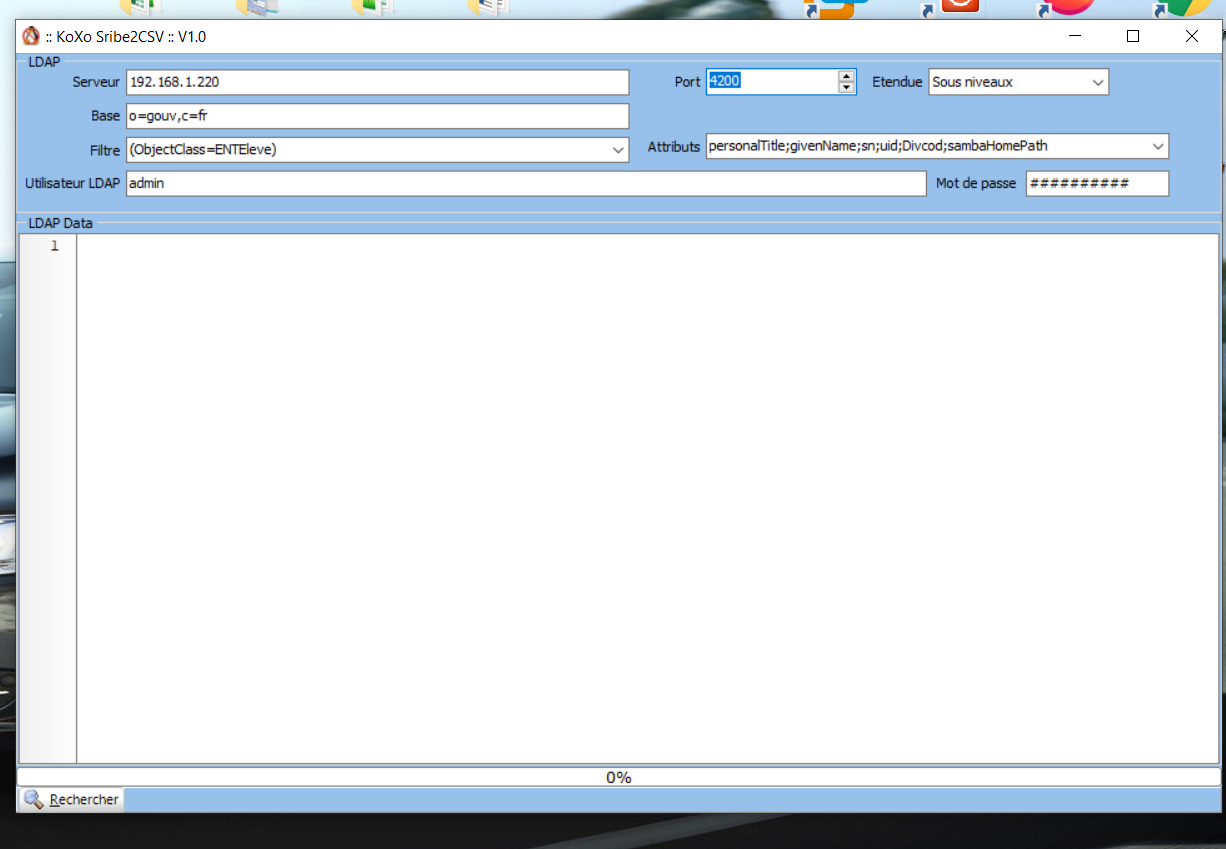Decrease Port with the down arrow

847,88
